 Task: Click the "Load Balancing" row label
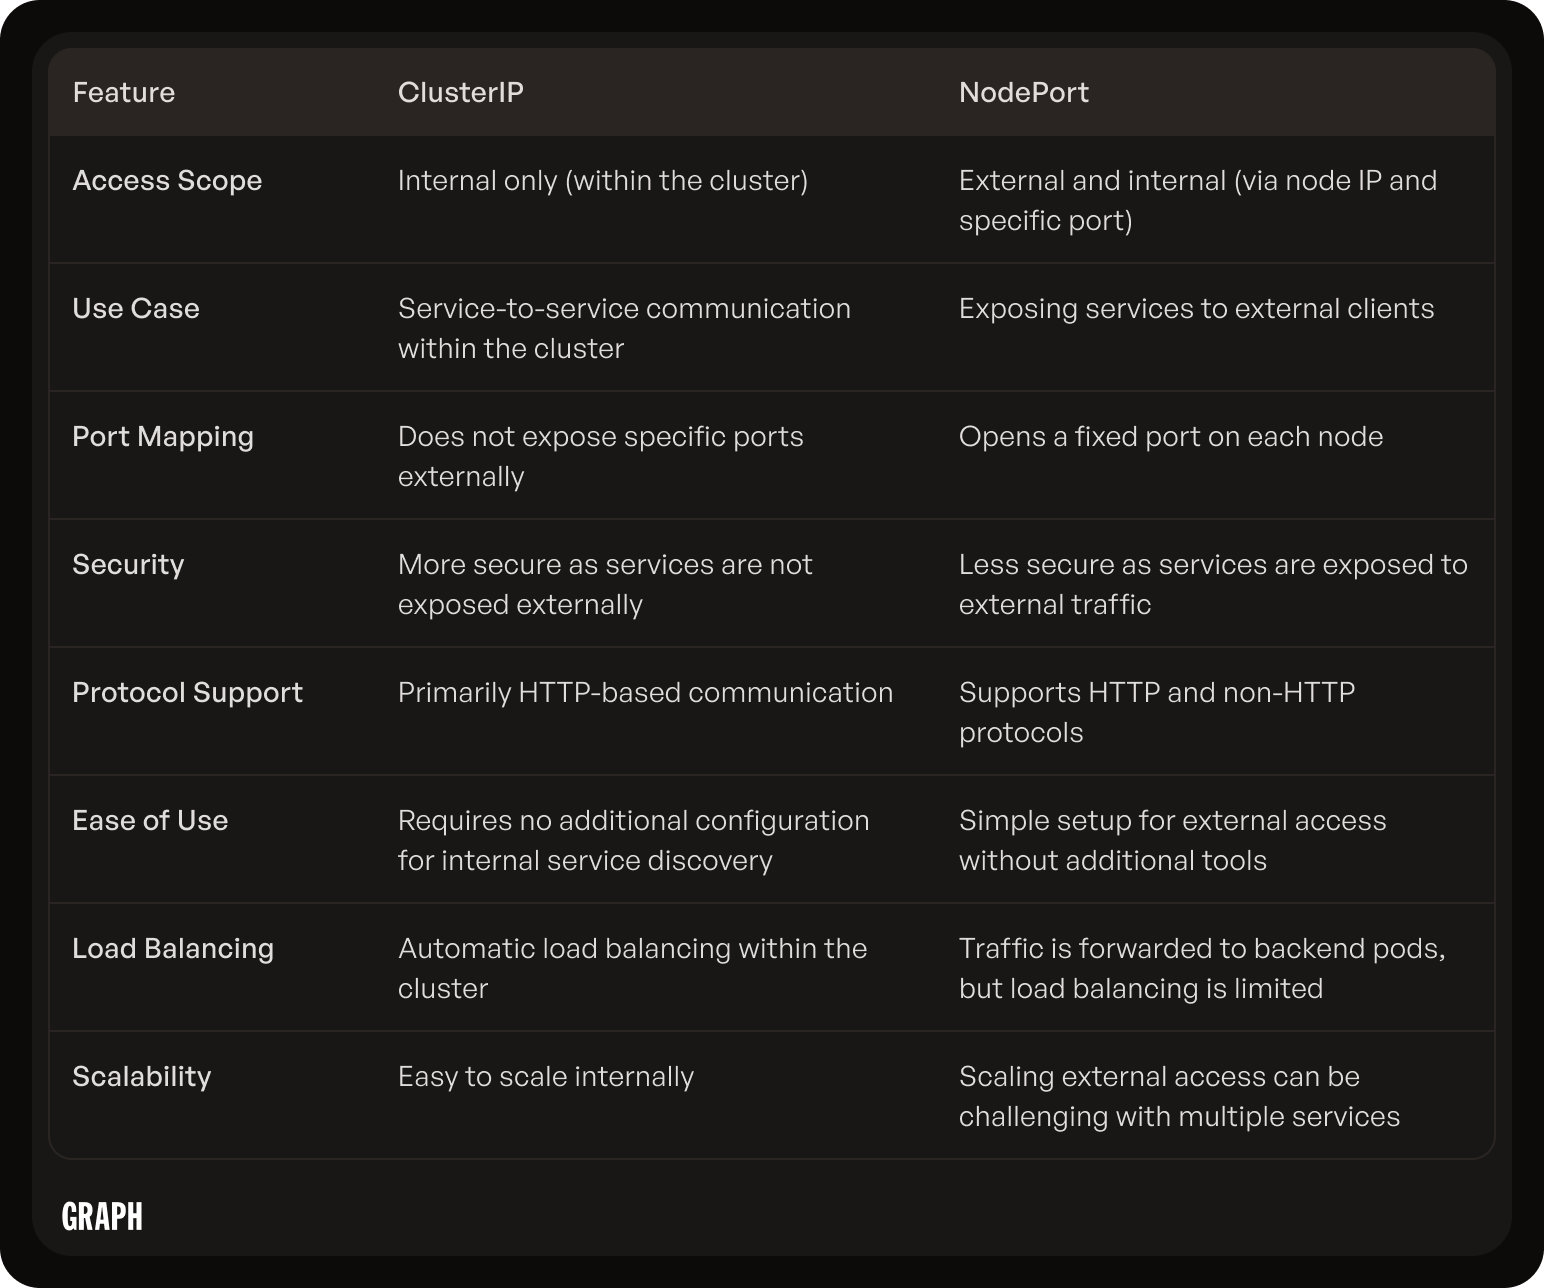point(173,949)
